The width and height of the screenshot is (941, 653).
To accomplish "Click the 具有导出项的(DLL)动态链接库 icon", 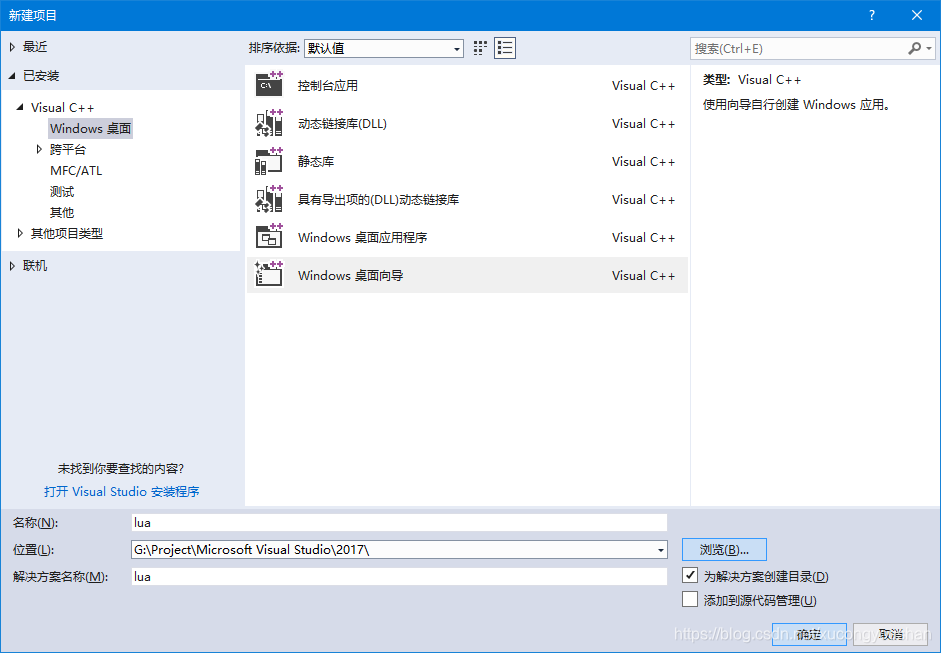I will (x=269, y=199).
